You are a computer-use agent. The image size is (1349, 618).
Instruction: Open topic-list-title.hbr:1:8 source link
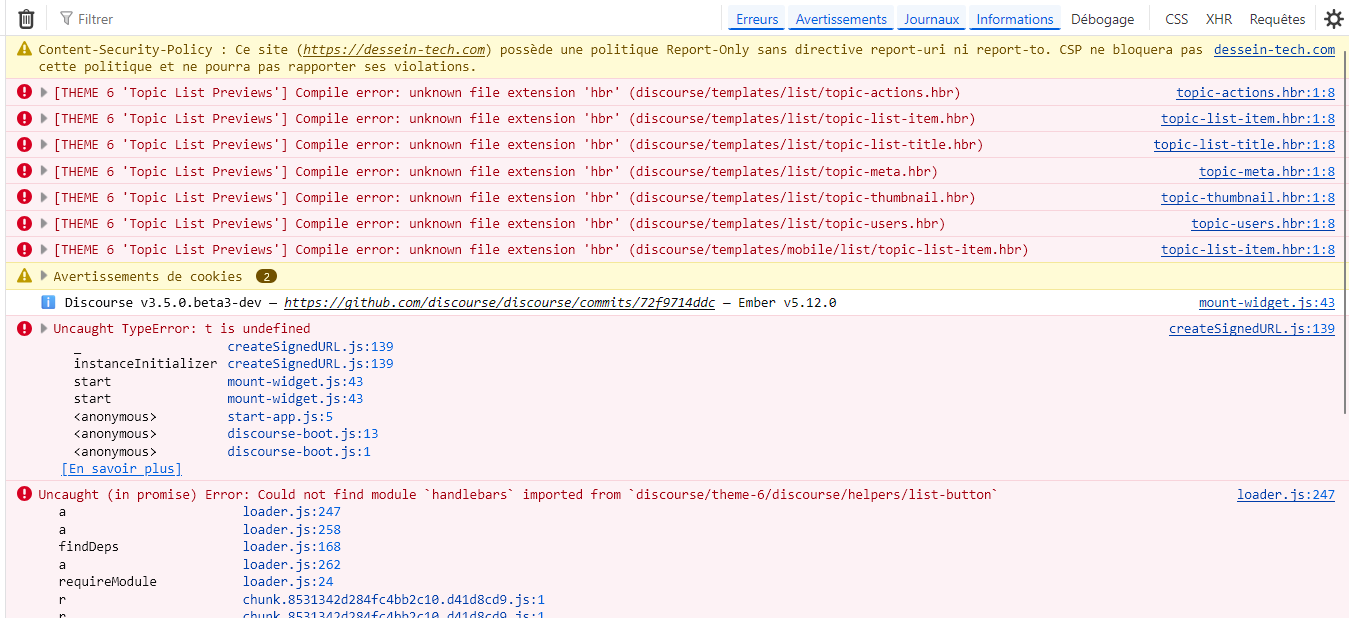tap(1244, 144)
